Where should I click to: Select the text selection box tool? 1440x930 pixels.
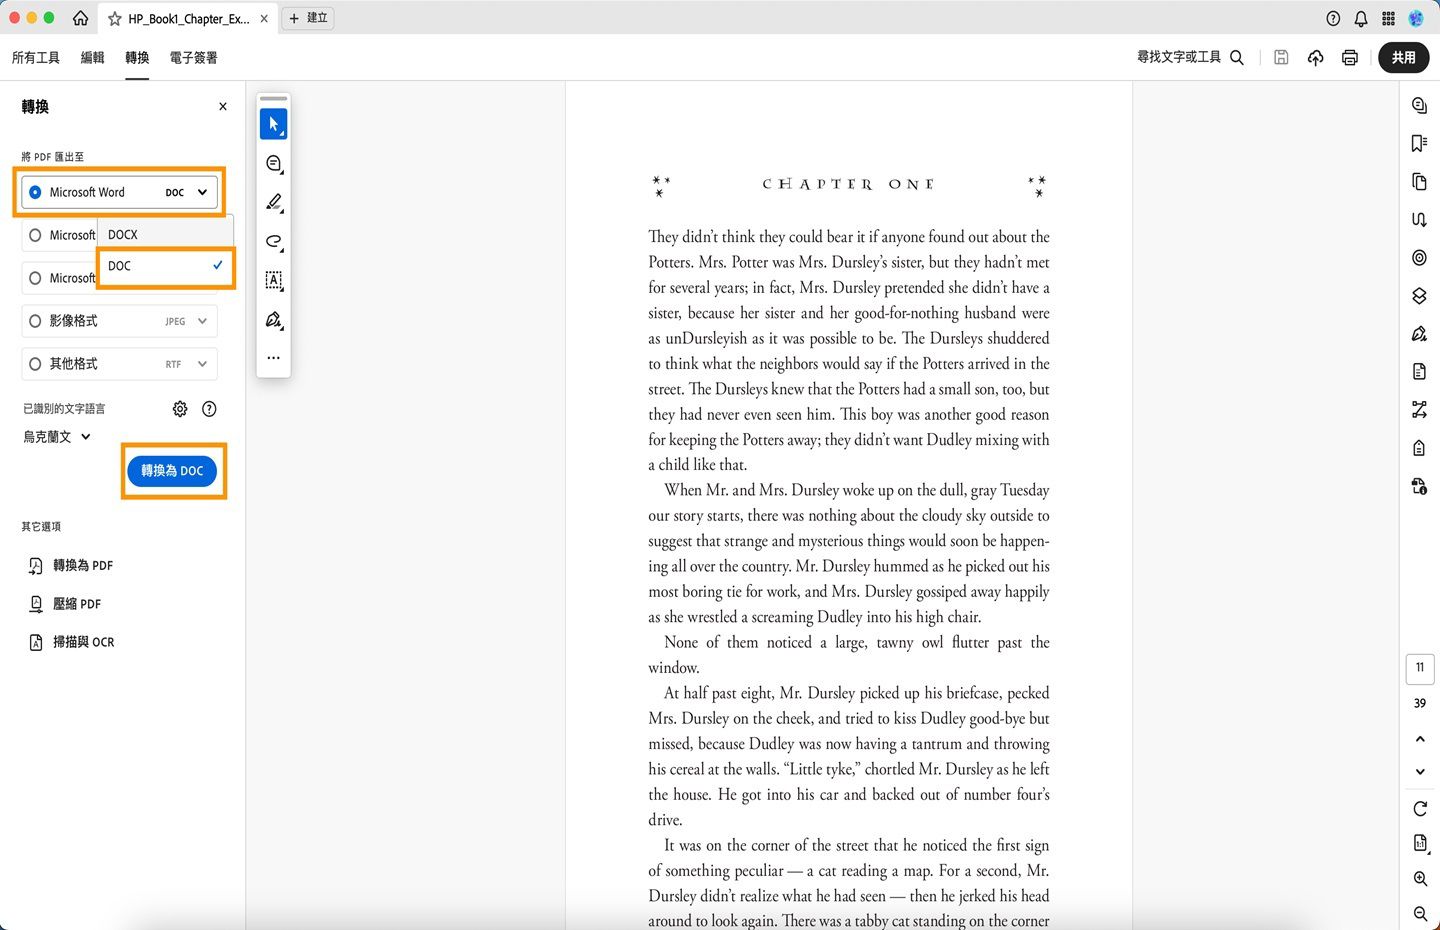[272, 281]
